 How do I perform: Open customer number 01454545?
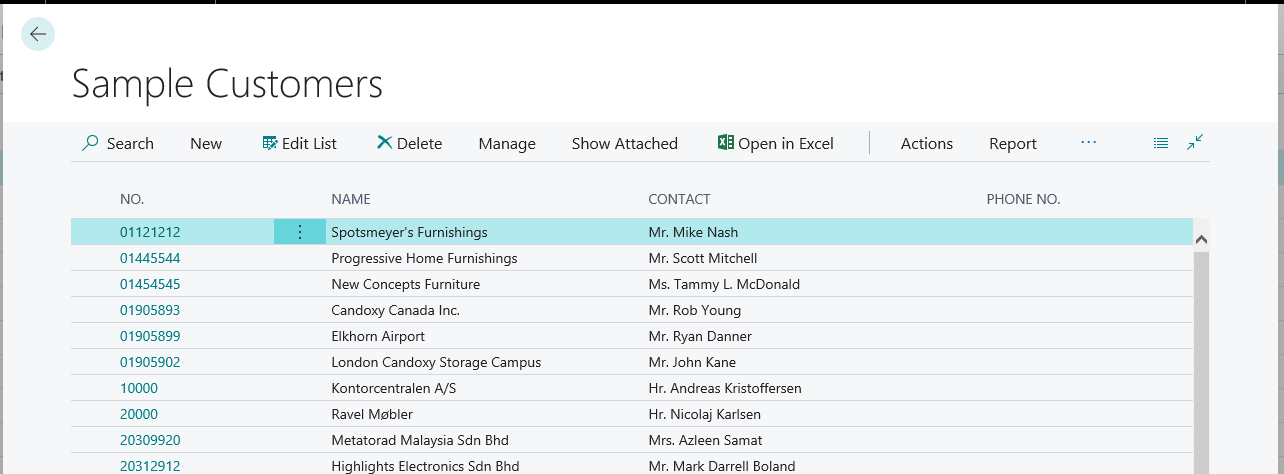point(150,284)
